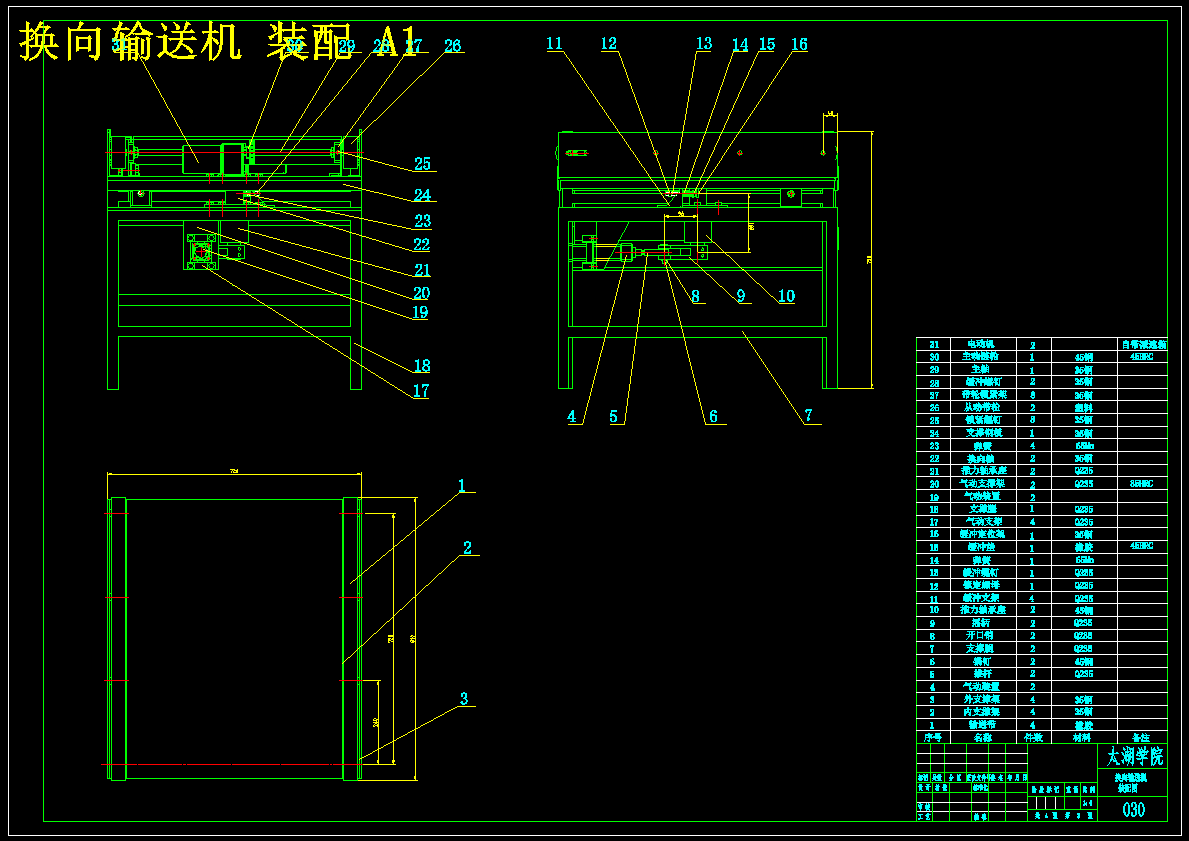Viewport: 1189px width, 841px height.
Task: Select callout number 2 beside the plan view
Action: point(467,548)
